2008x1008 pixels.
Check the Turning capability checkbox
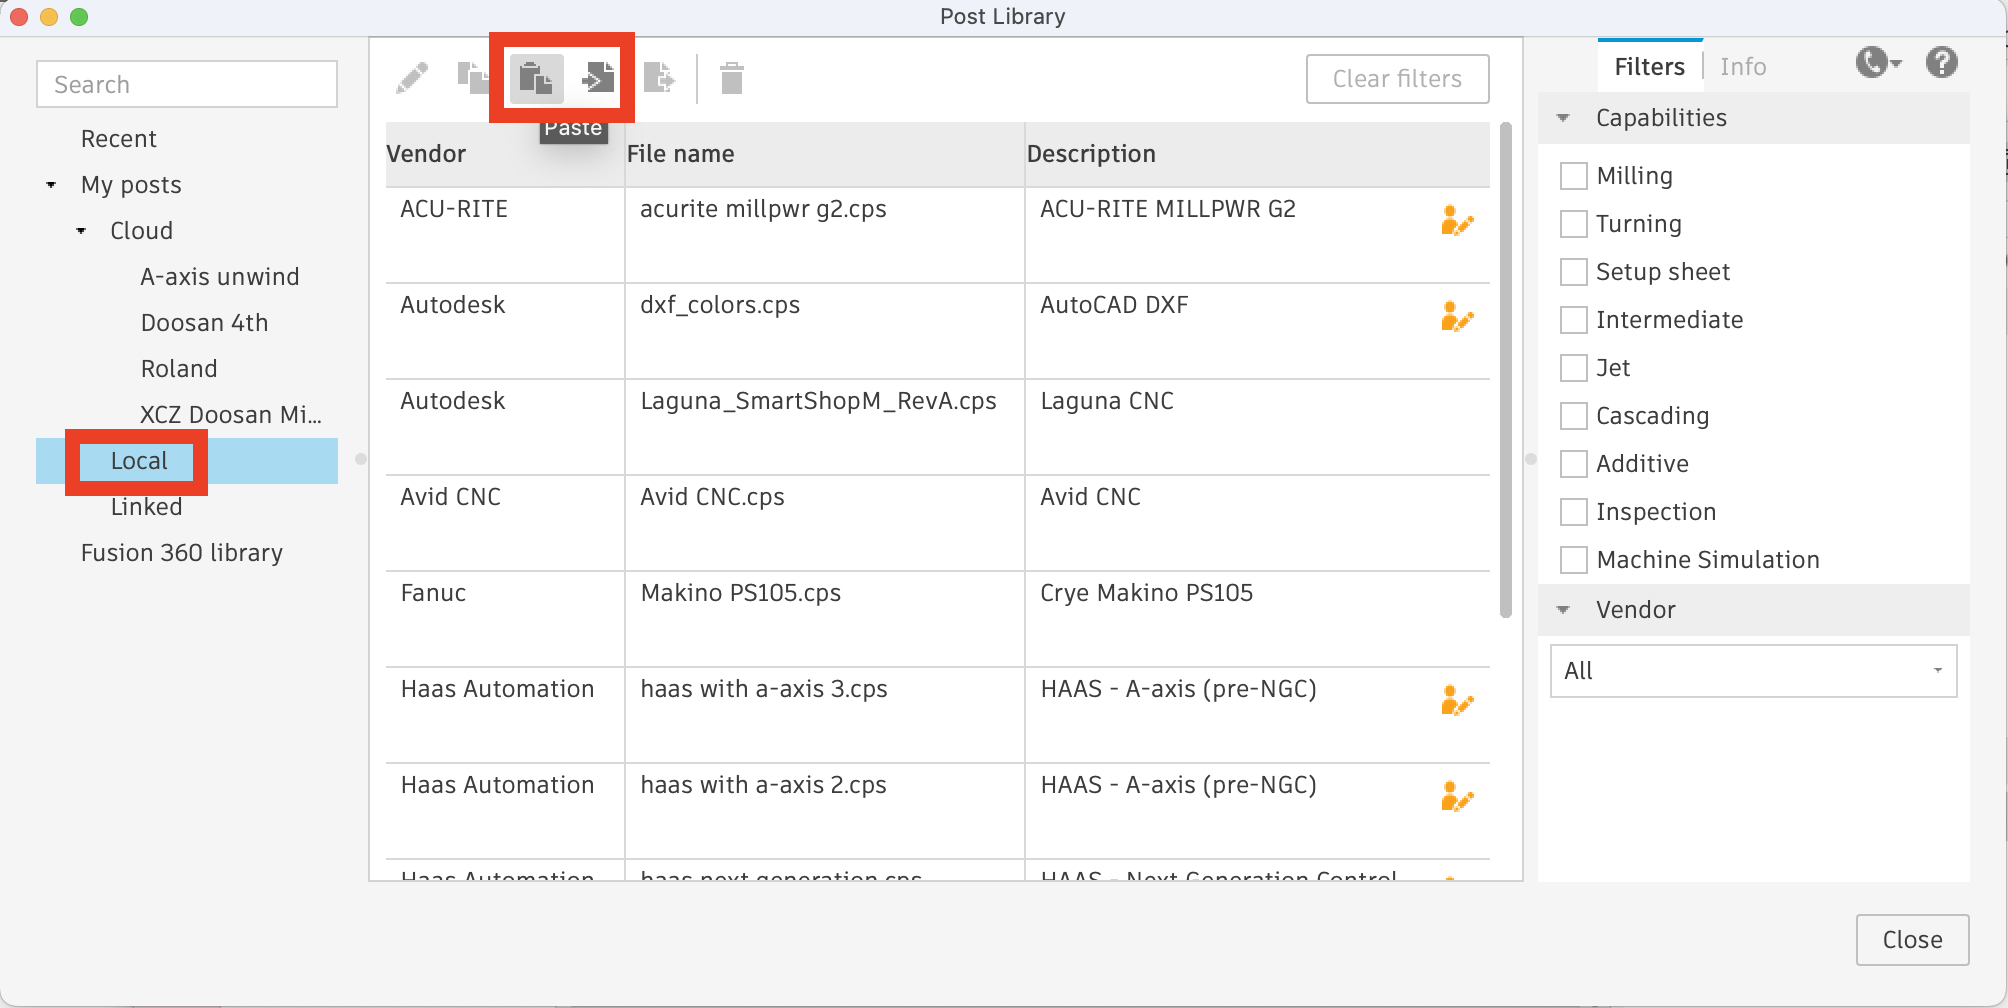click(x=1573, y=223)
